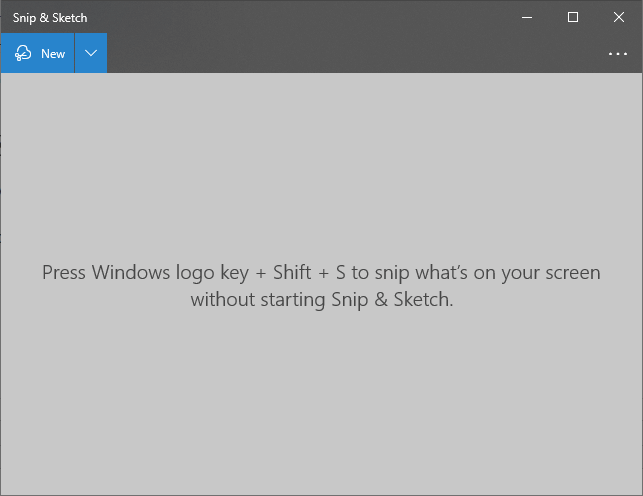Open the See more ellipsis menu
The height and width of the screenshot is (496, 643).
(x=618, y=54)
